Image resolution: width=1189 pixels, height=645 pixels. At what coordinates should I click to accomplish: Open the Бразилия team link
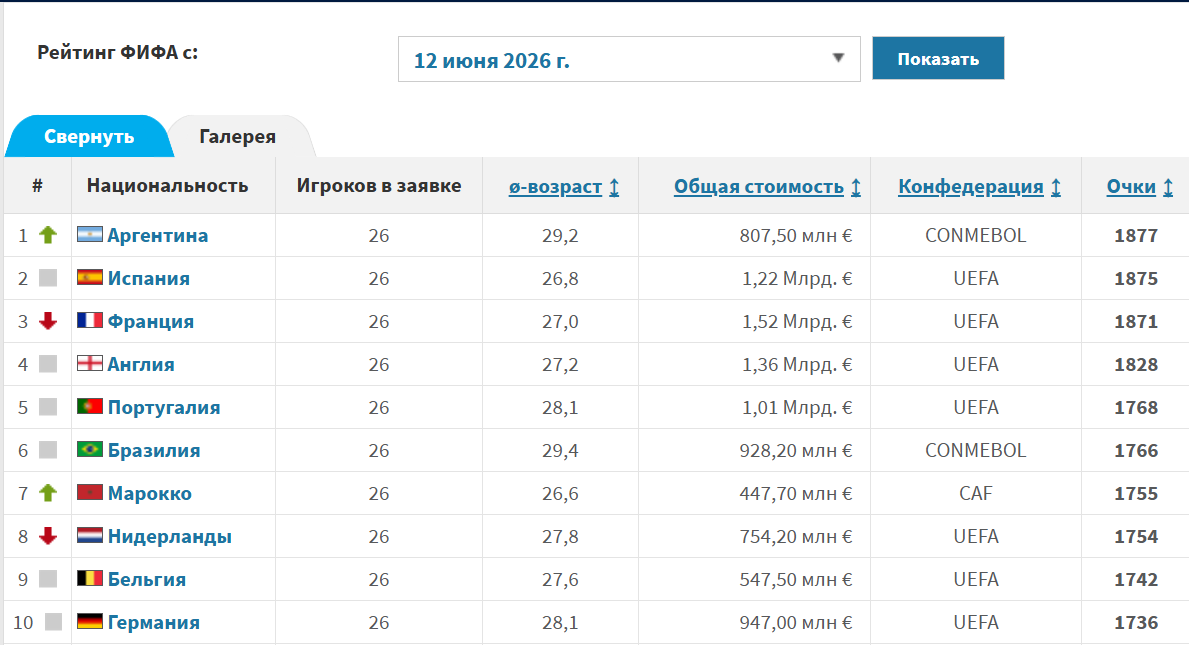[x=154, y=450]
